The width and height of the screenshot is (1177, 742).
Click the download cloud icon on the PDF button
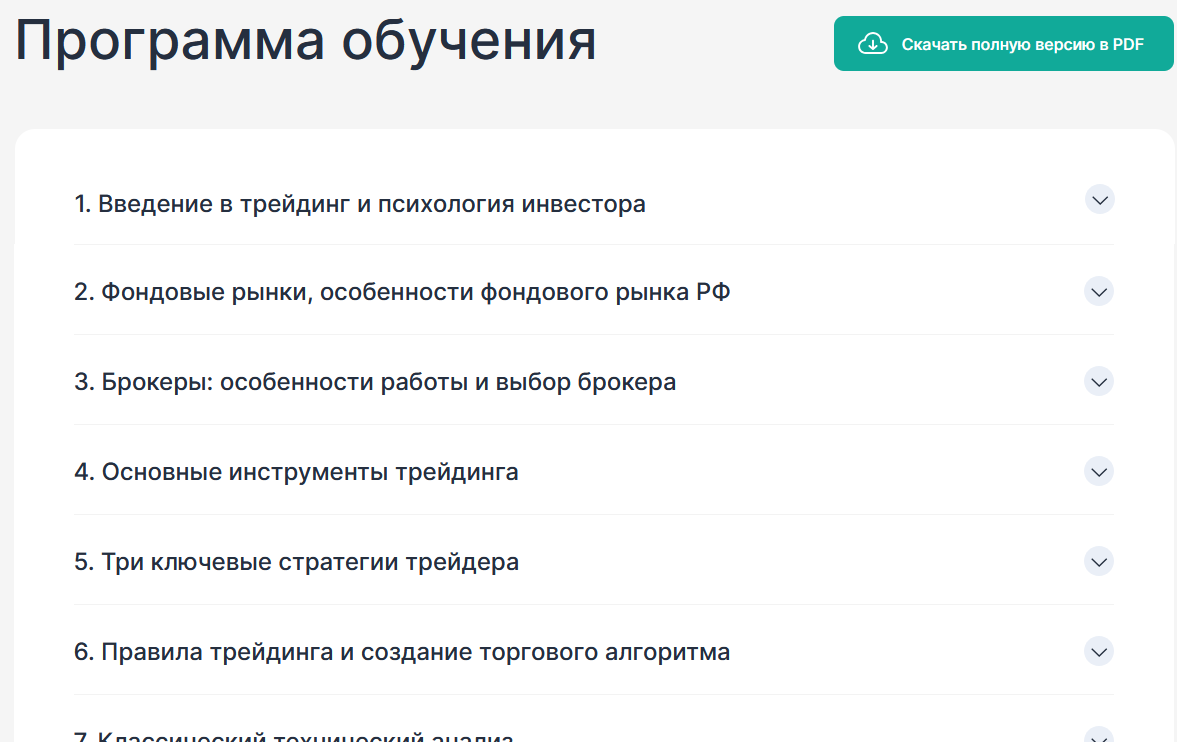pos(872,43)
